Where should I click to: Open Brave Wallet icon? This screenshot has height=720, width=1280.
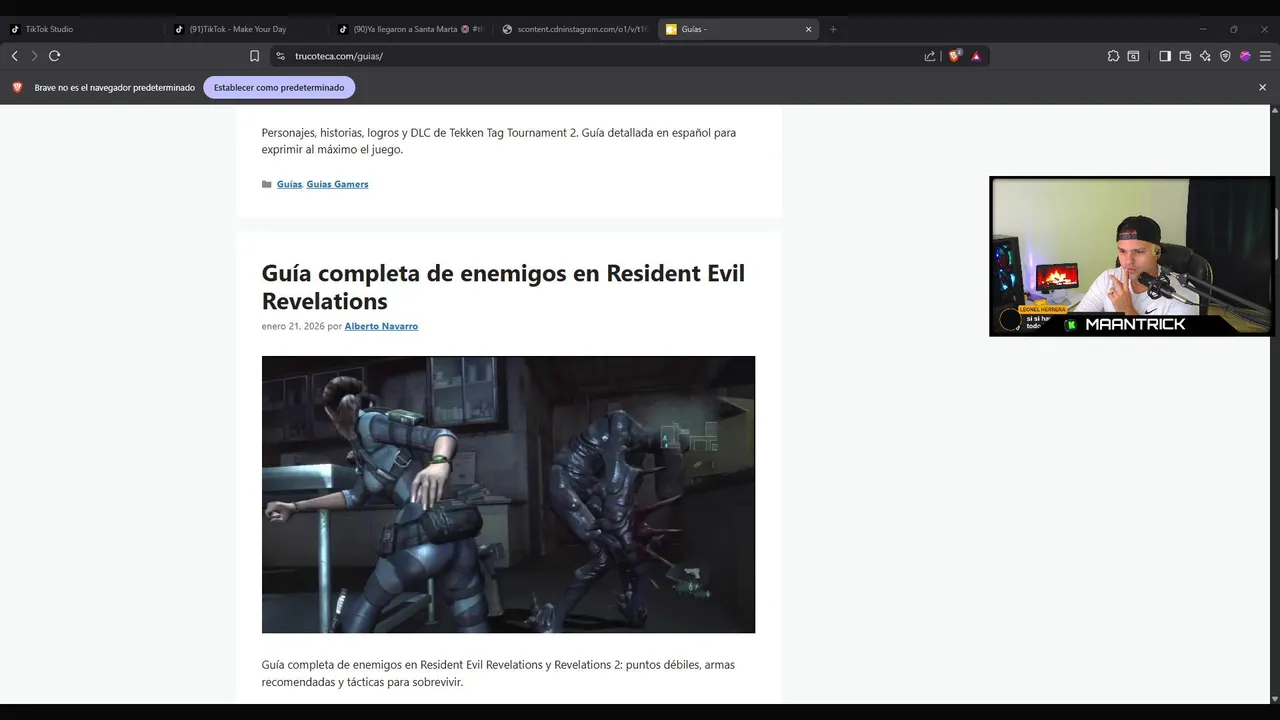(x=1185, y=56)
